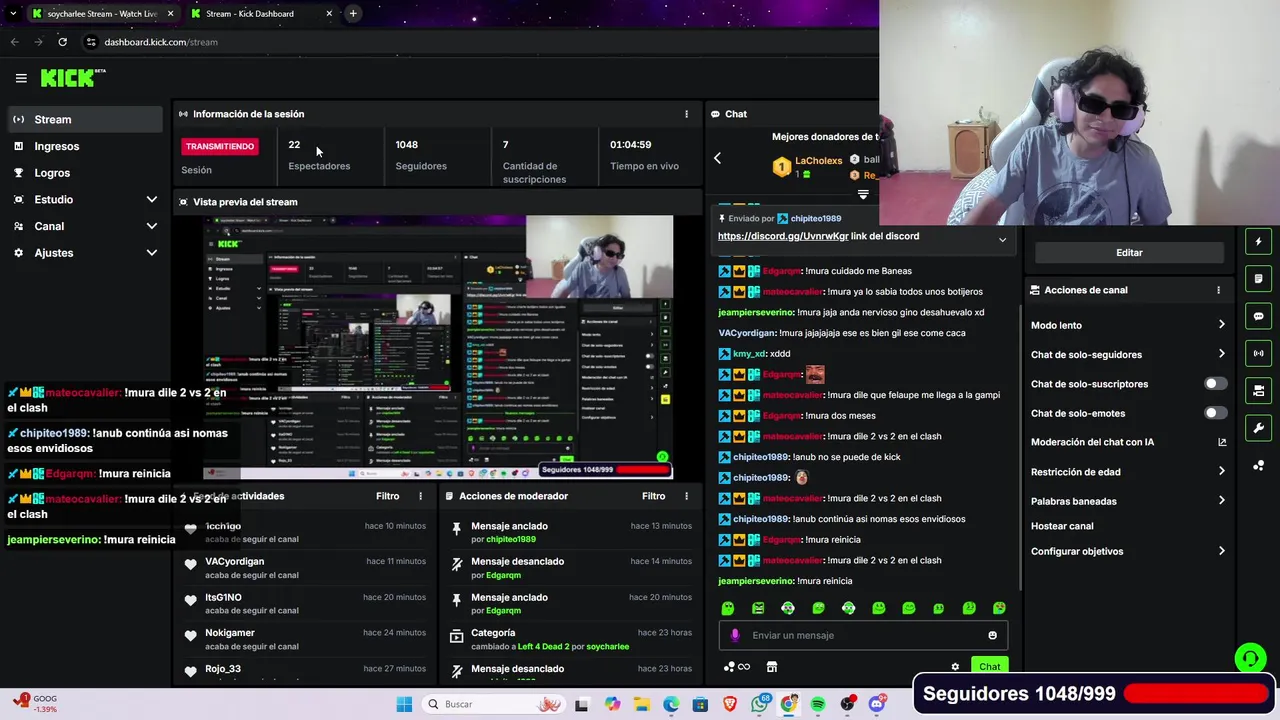The image size is (1280, 720).
Task: Open Modo lento options arrow
Action: click(x=1221, y=325)
